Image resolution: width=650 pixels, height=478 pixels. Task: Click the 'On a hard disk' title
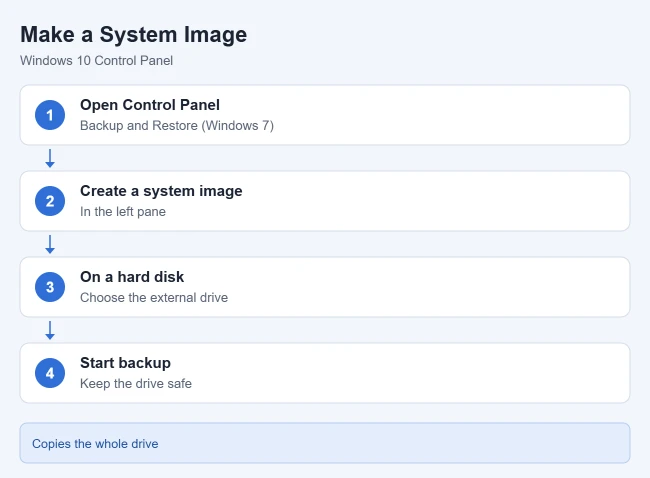click(132, 277)
